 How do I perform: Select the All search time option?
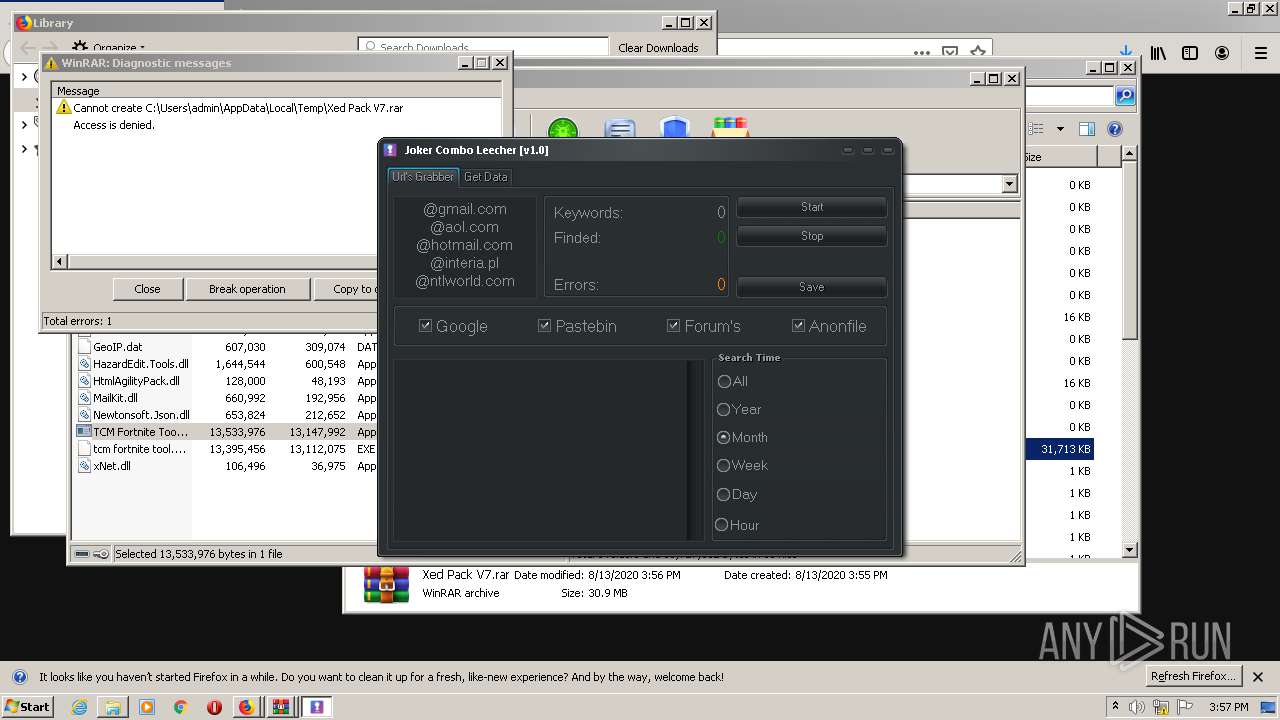click(724, 381)
